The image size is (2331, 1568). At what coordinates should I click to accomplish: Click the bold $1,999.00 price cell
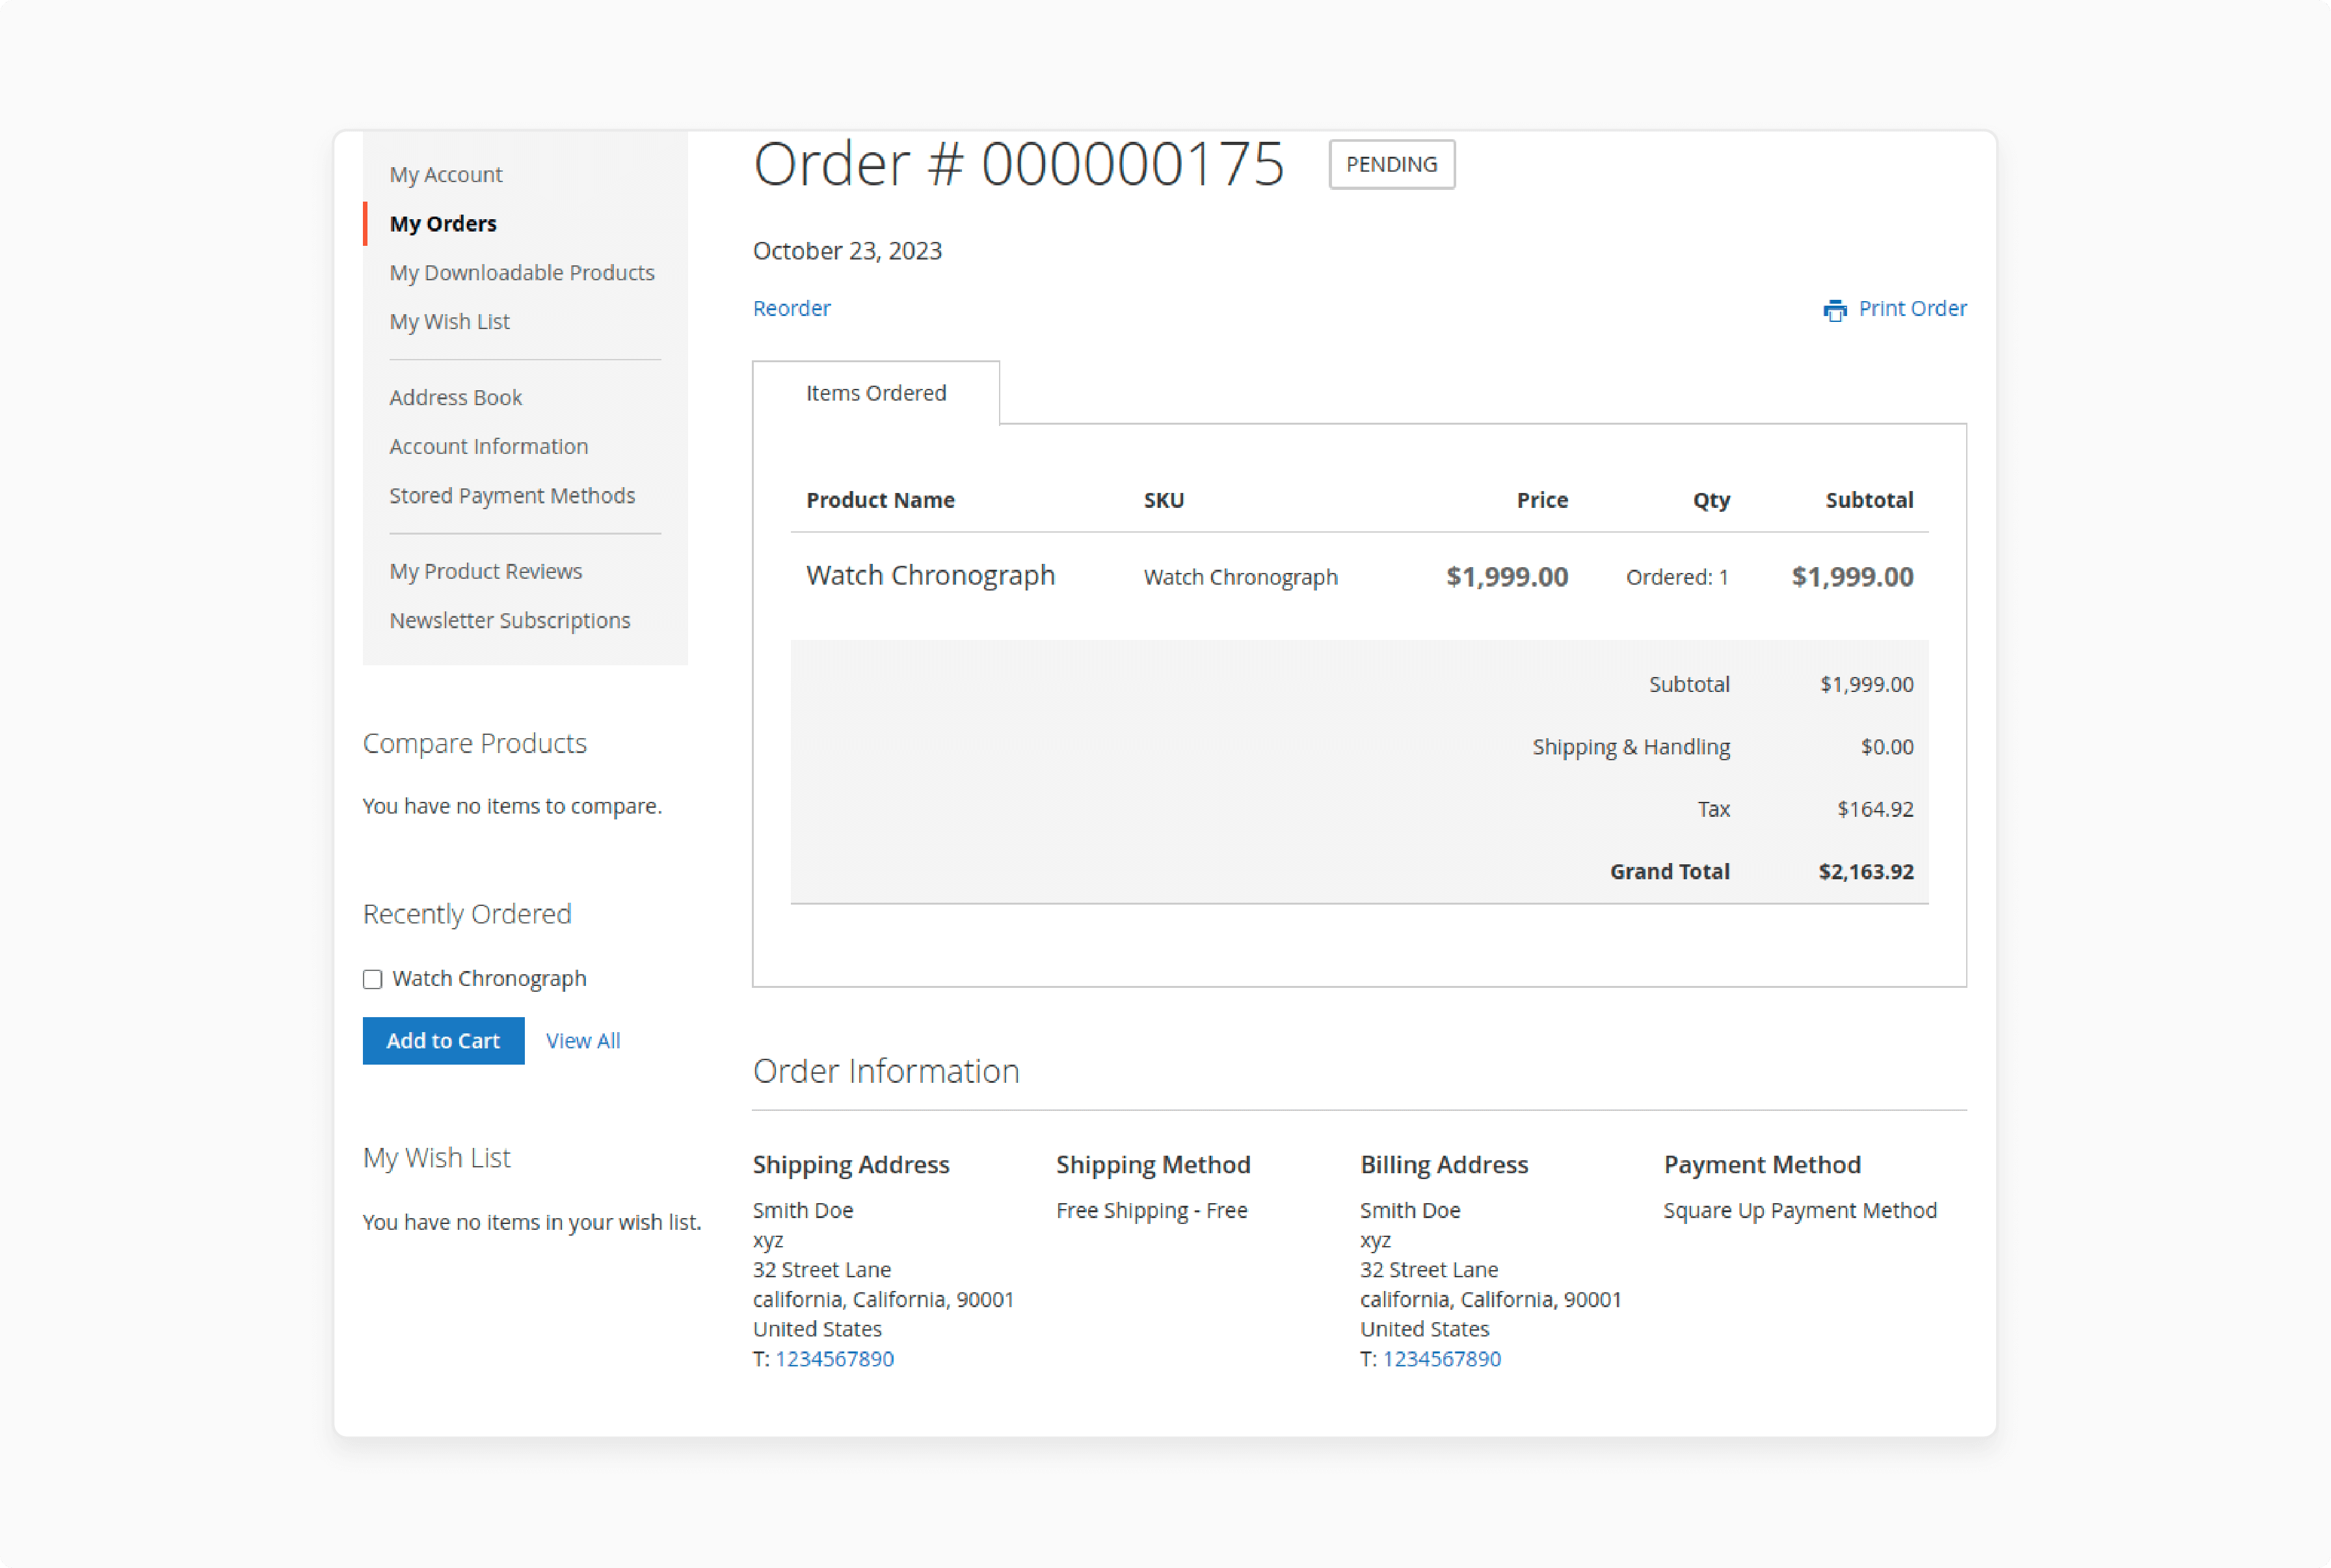tap(1506, 577)
